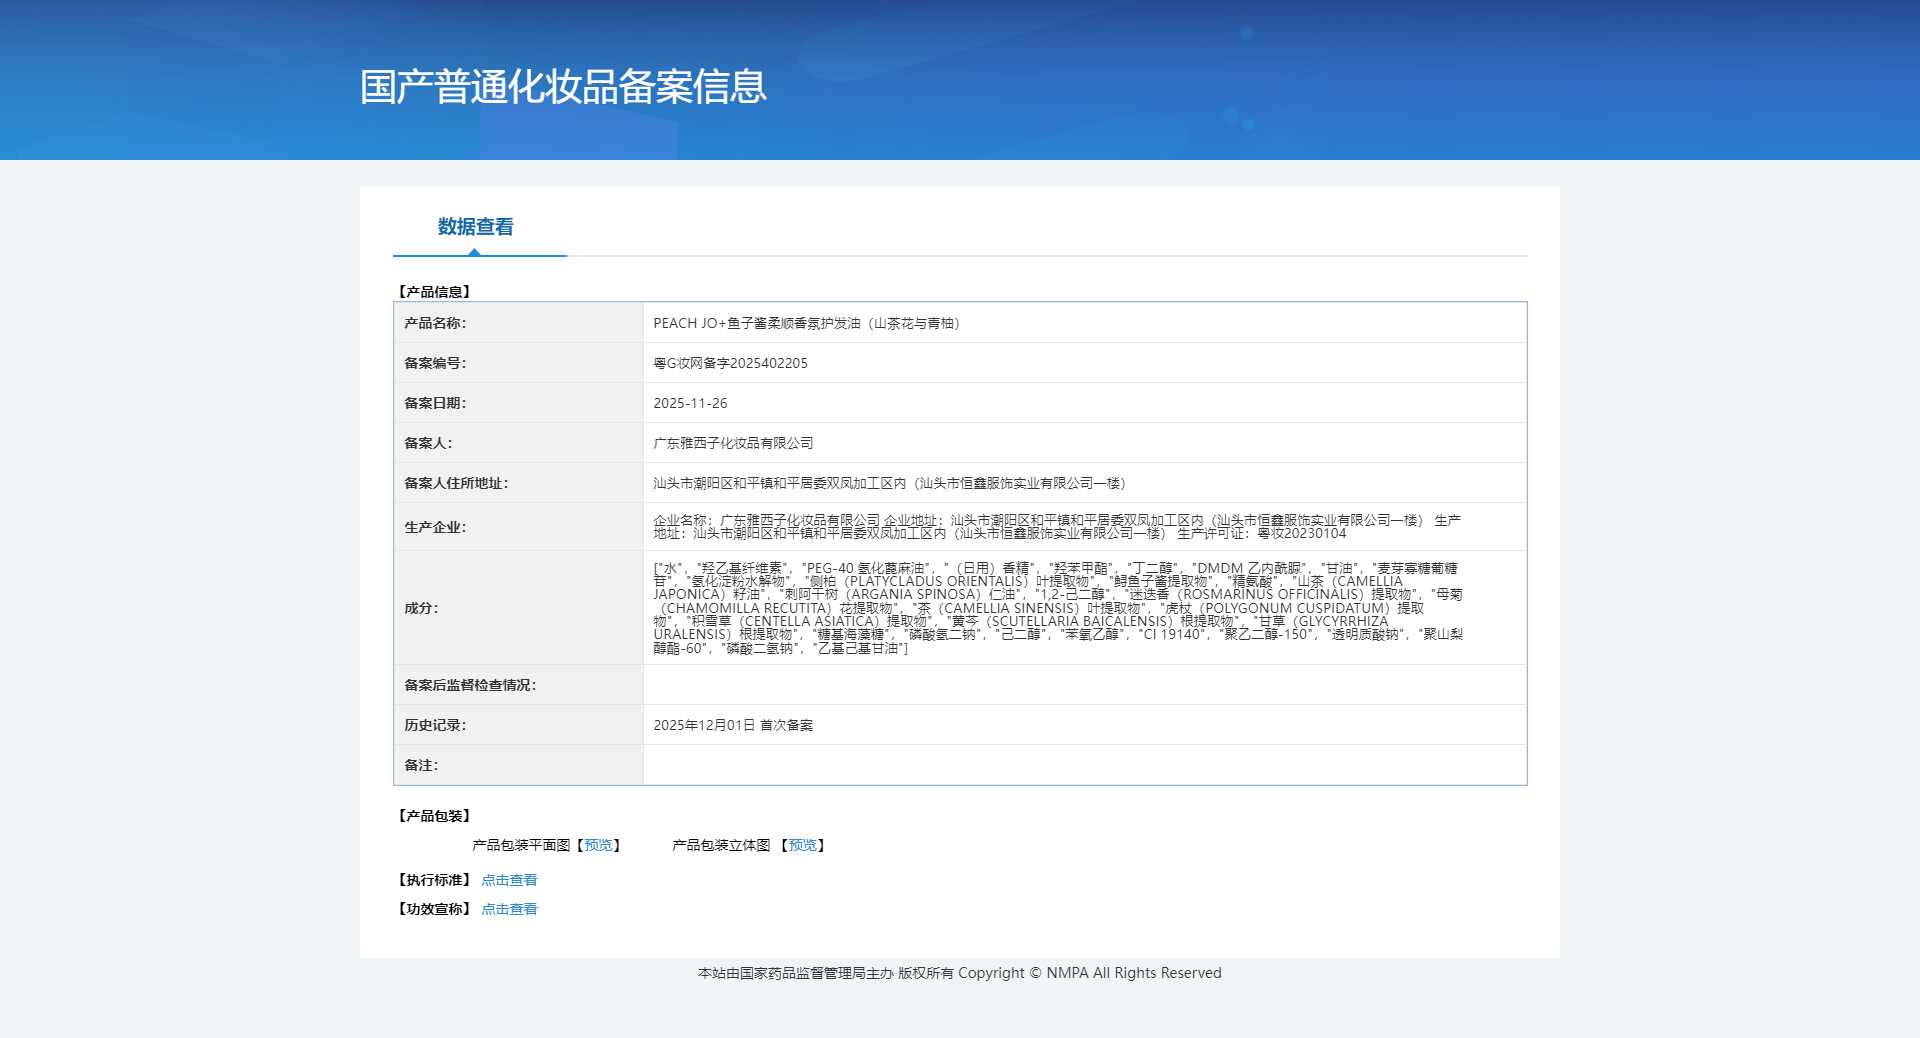Click the 备案人住所地址 value cell
Image resolution: width=1920 pixels, height=1038 pixels.
(x=889, y=483)
